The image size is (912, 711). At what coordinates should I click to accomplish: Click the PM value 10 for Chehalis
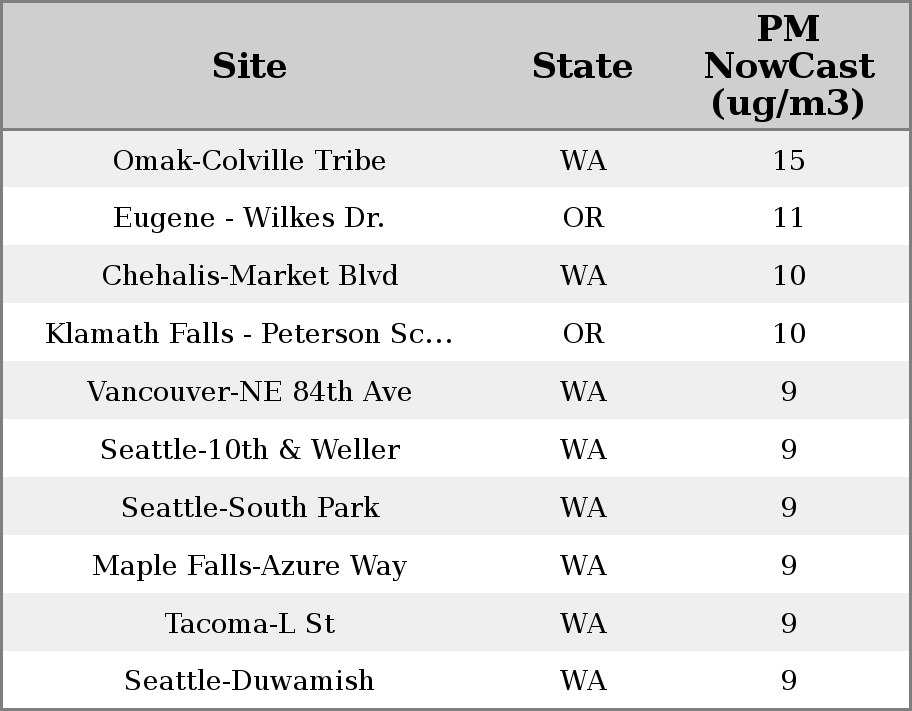tap(788, 276)
